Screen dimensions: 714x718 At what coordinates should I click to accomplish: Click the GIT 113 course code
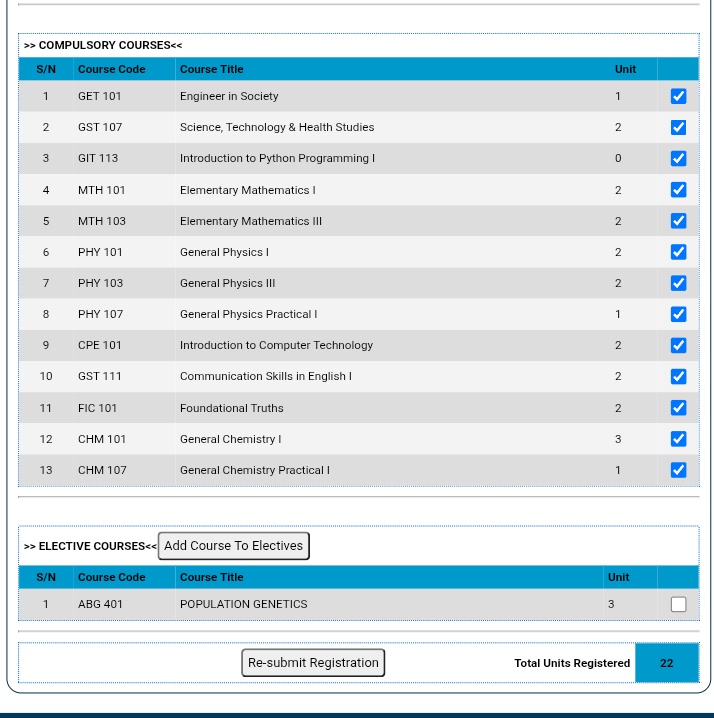[x=98, y=158]
